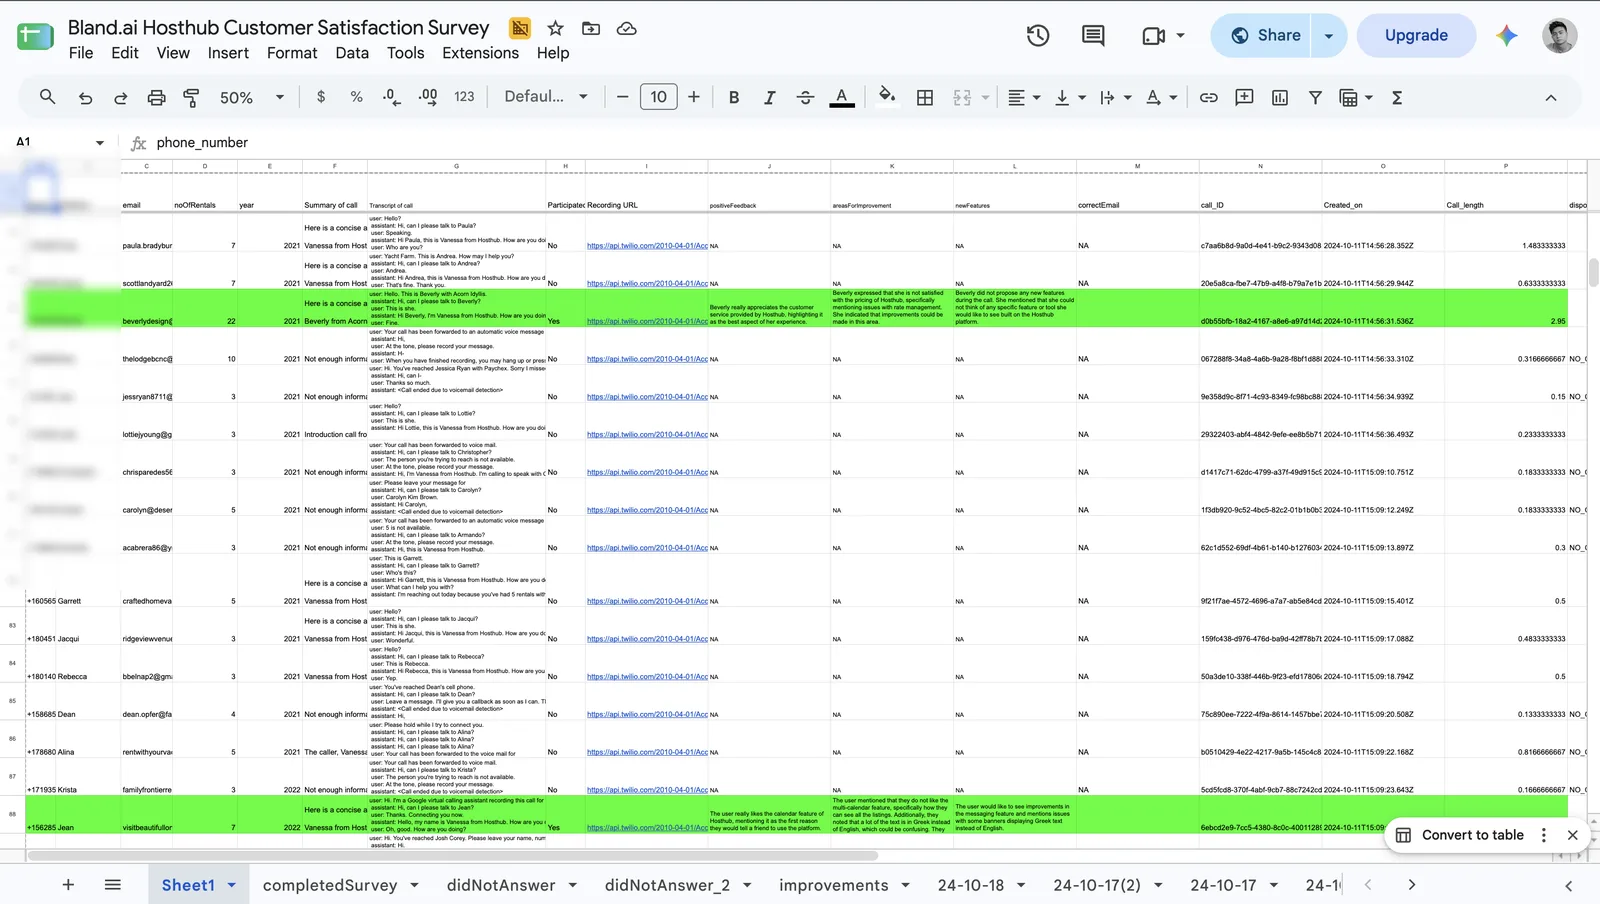The height and width of the screenshot is (904, 1600).
Task: Toggle italic formatting
Action: pyautogui.click(x=769, y=97)
